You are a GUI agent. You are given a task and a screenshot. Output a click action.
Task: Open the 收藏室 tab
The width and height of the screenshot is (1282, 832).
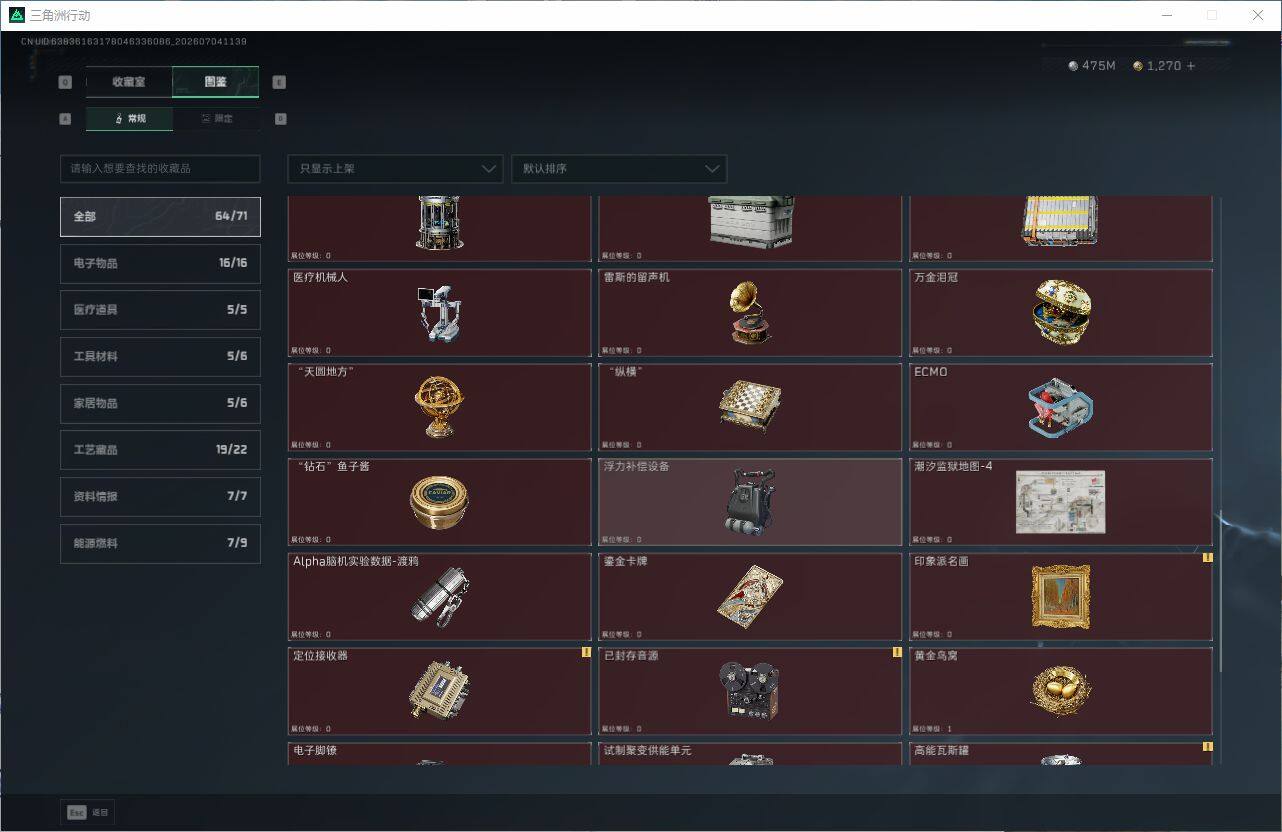click(x=129, y=82)
